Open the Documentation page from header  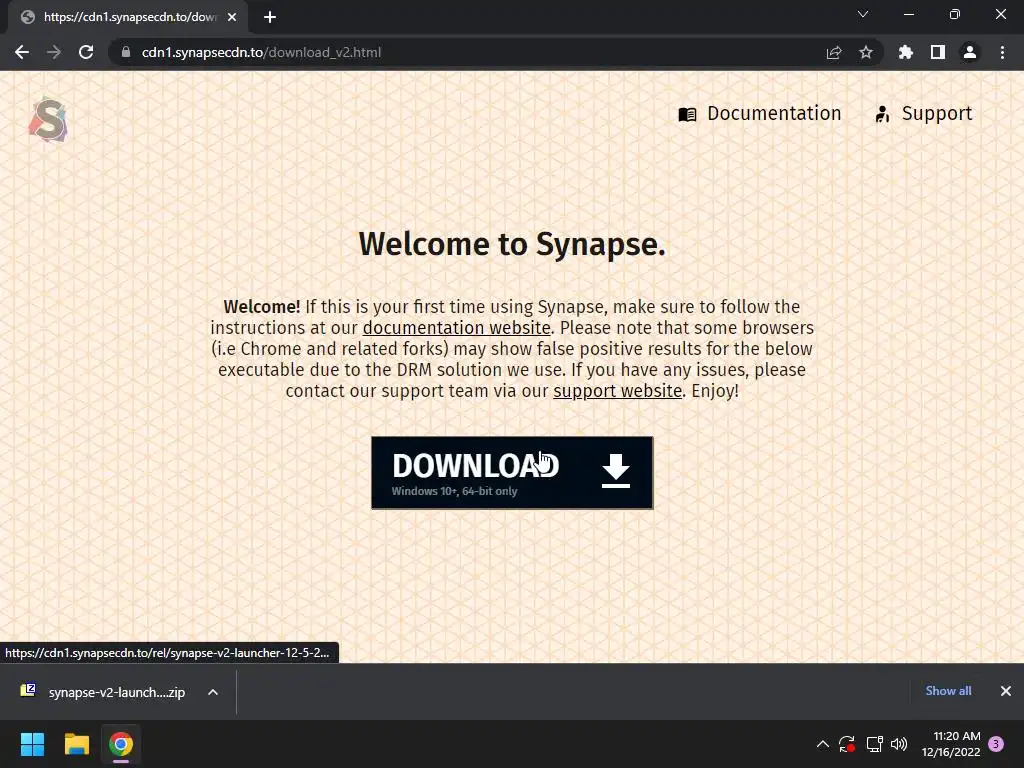tap(760, 114)
